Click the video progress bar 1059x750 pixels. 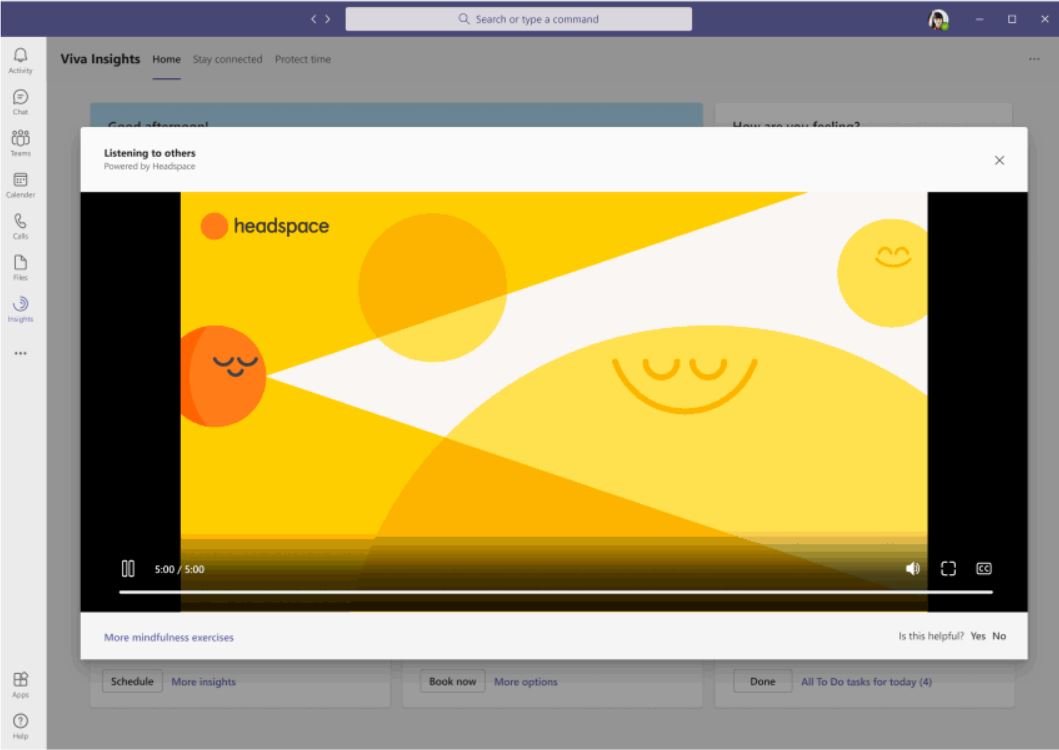[x=556, y=592]
